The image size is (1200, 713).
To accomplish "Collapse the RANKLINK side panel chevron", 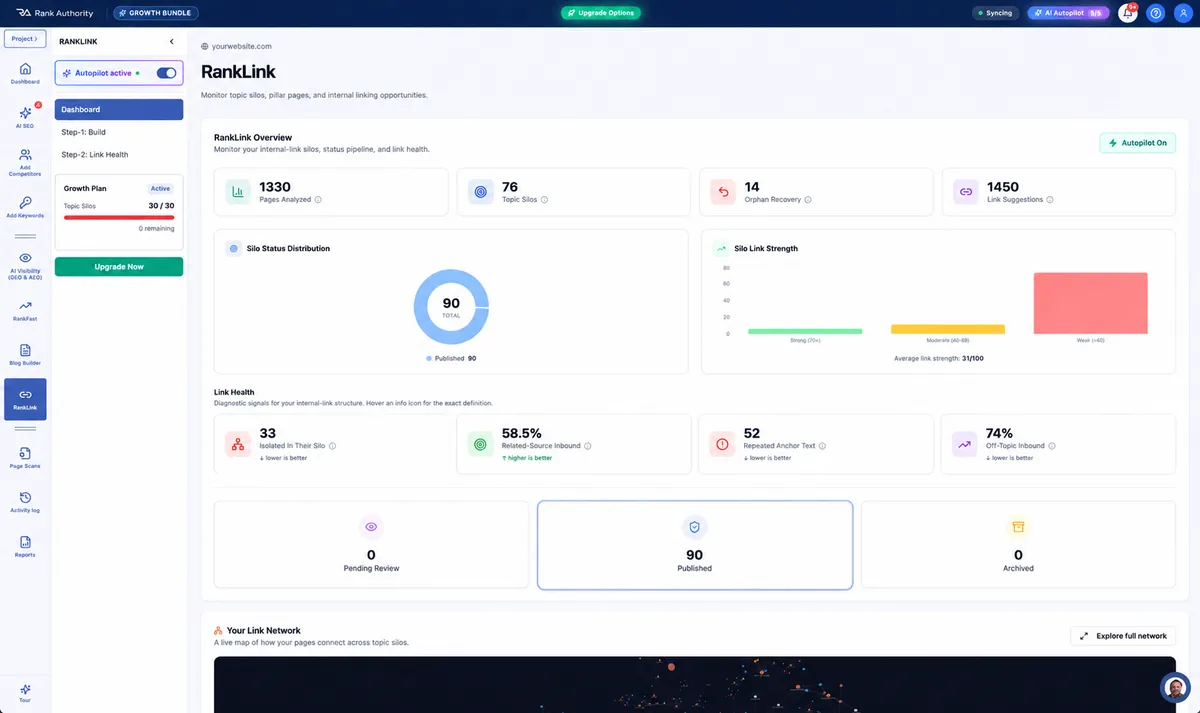I will tap(171, 41).
